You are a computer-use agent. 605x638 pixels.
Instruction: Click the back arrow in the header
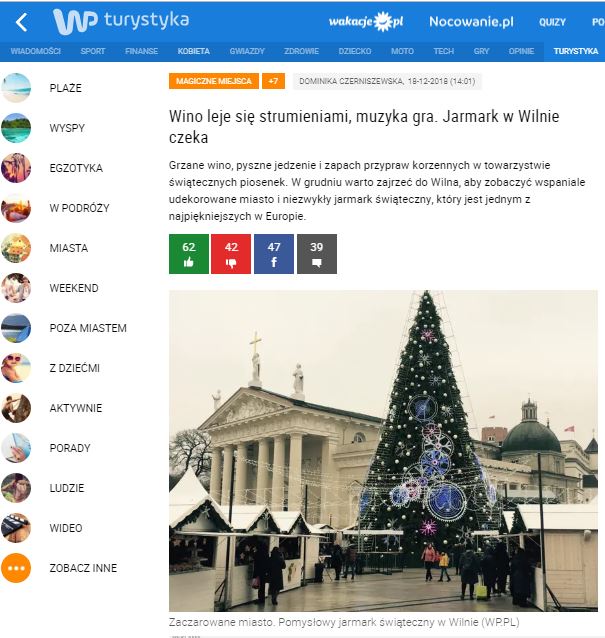pos(22,22)
